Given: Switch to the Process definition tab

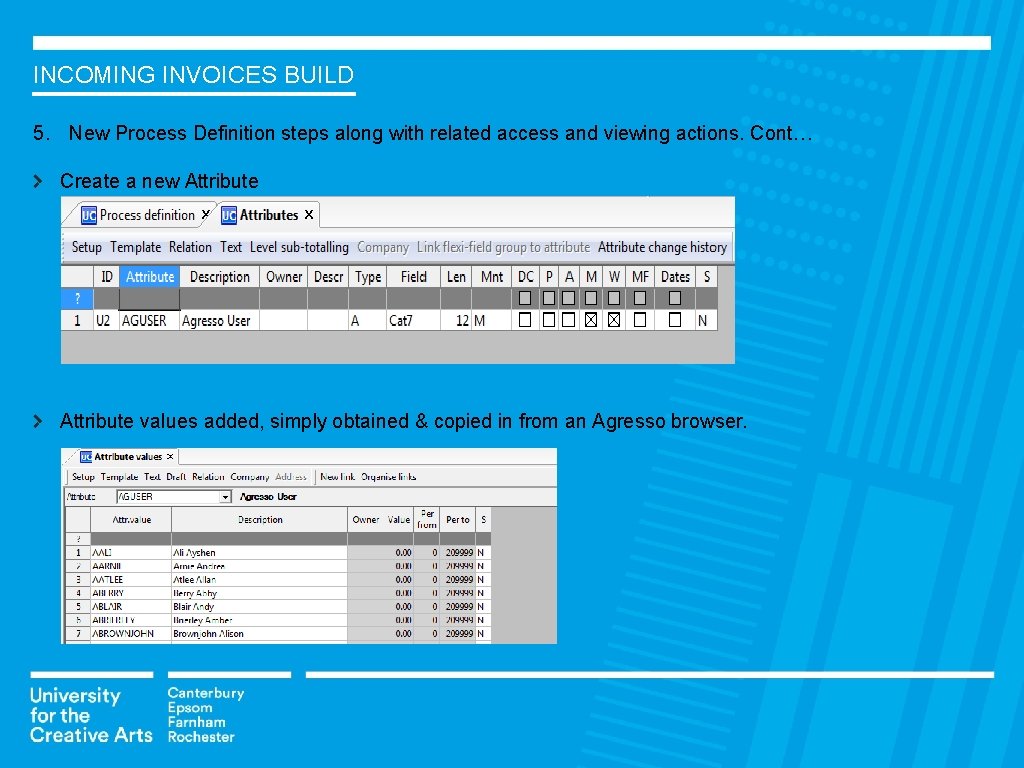Looking at the screenshot, I should click(146, 212).
